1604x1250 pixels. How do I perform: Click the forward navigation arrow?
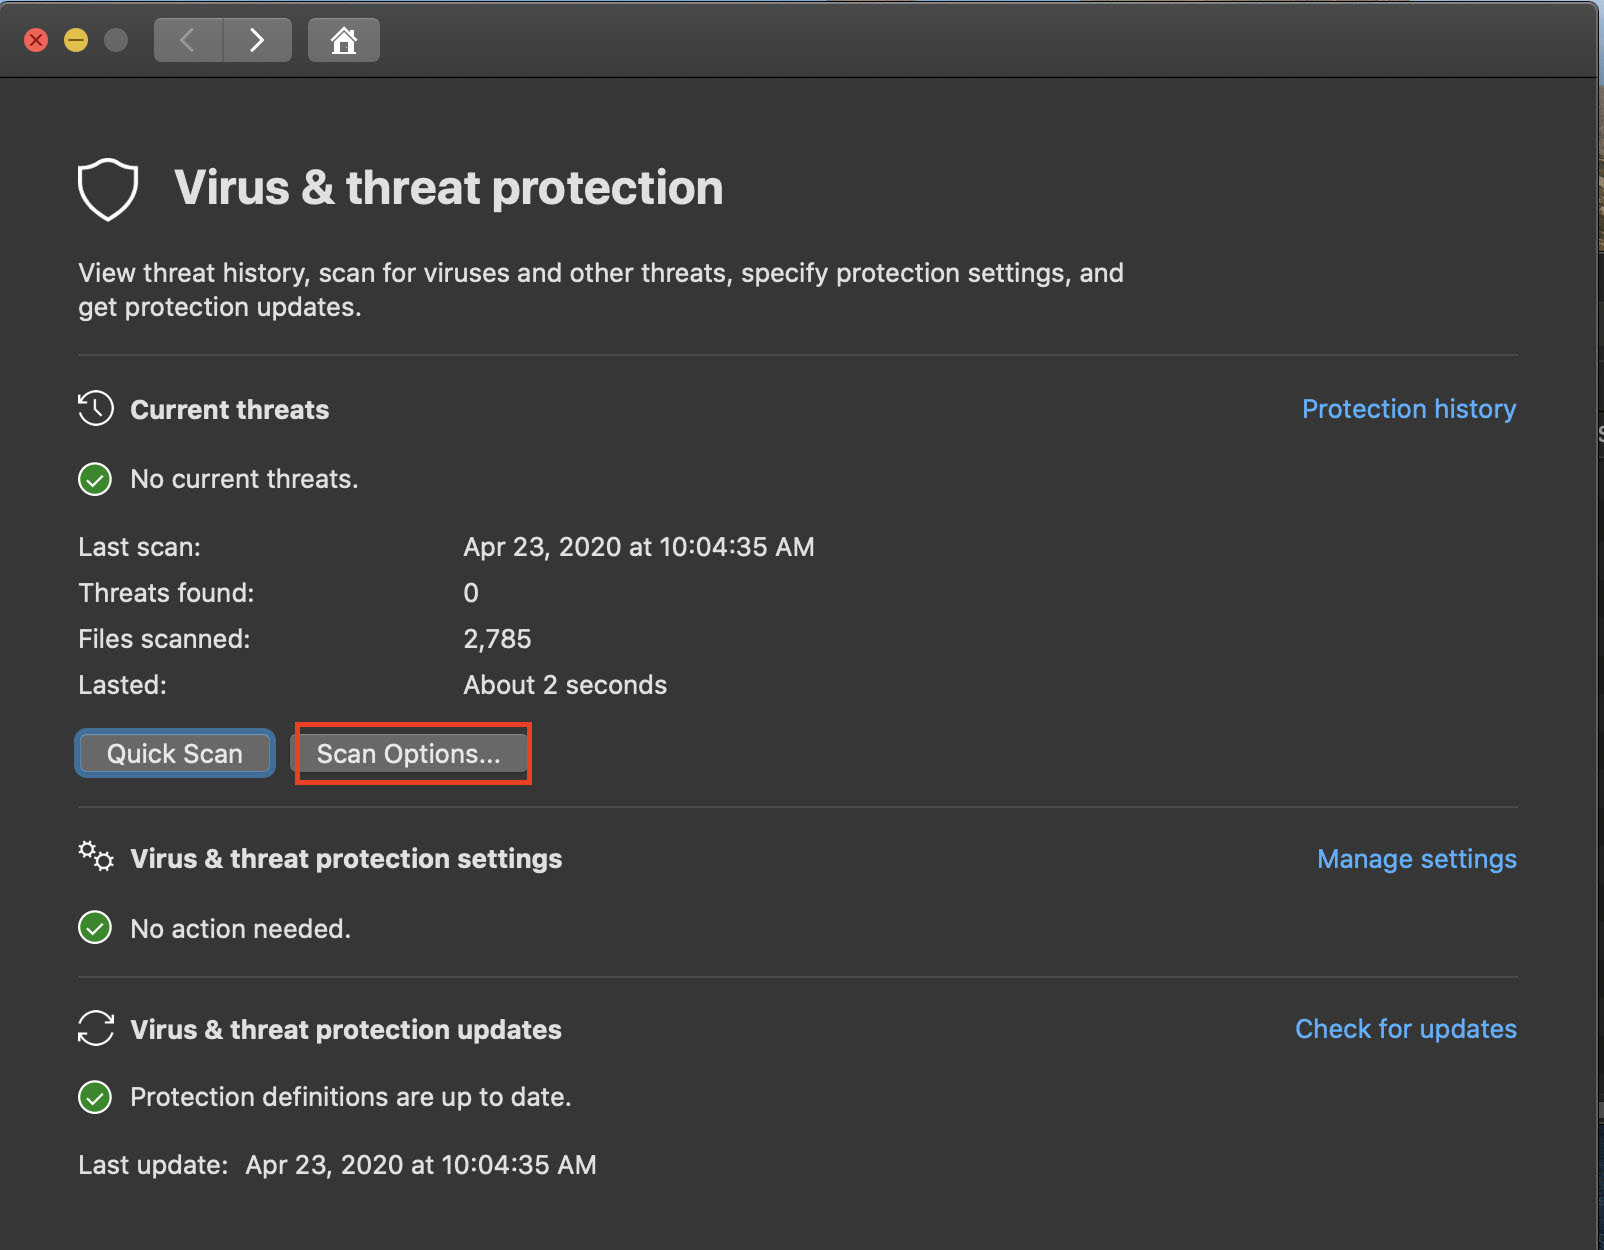[x=256, y=40]
